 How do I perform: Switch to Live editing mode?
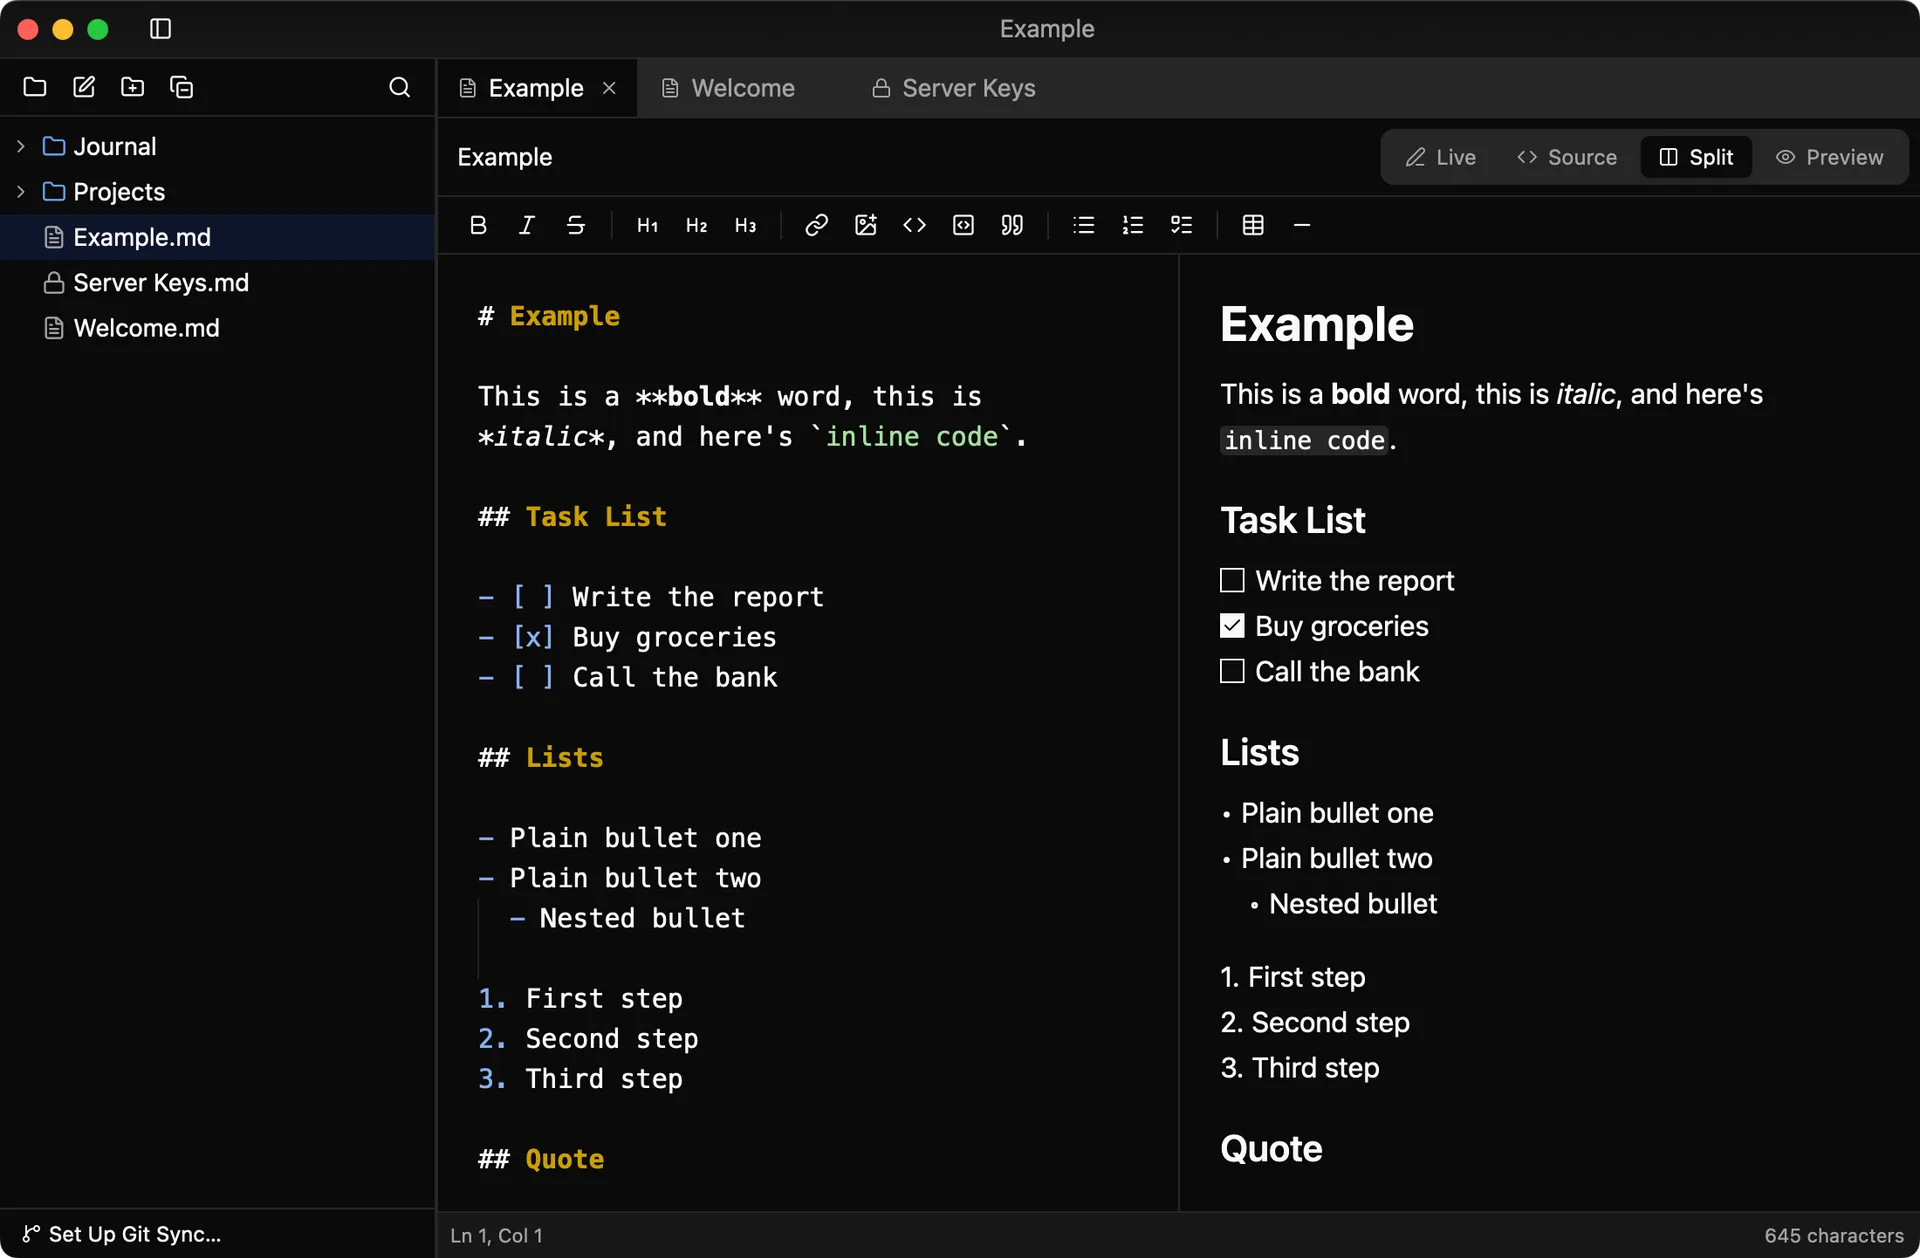(x=1440, y=157)
